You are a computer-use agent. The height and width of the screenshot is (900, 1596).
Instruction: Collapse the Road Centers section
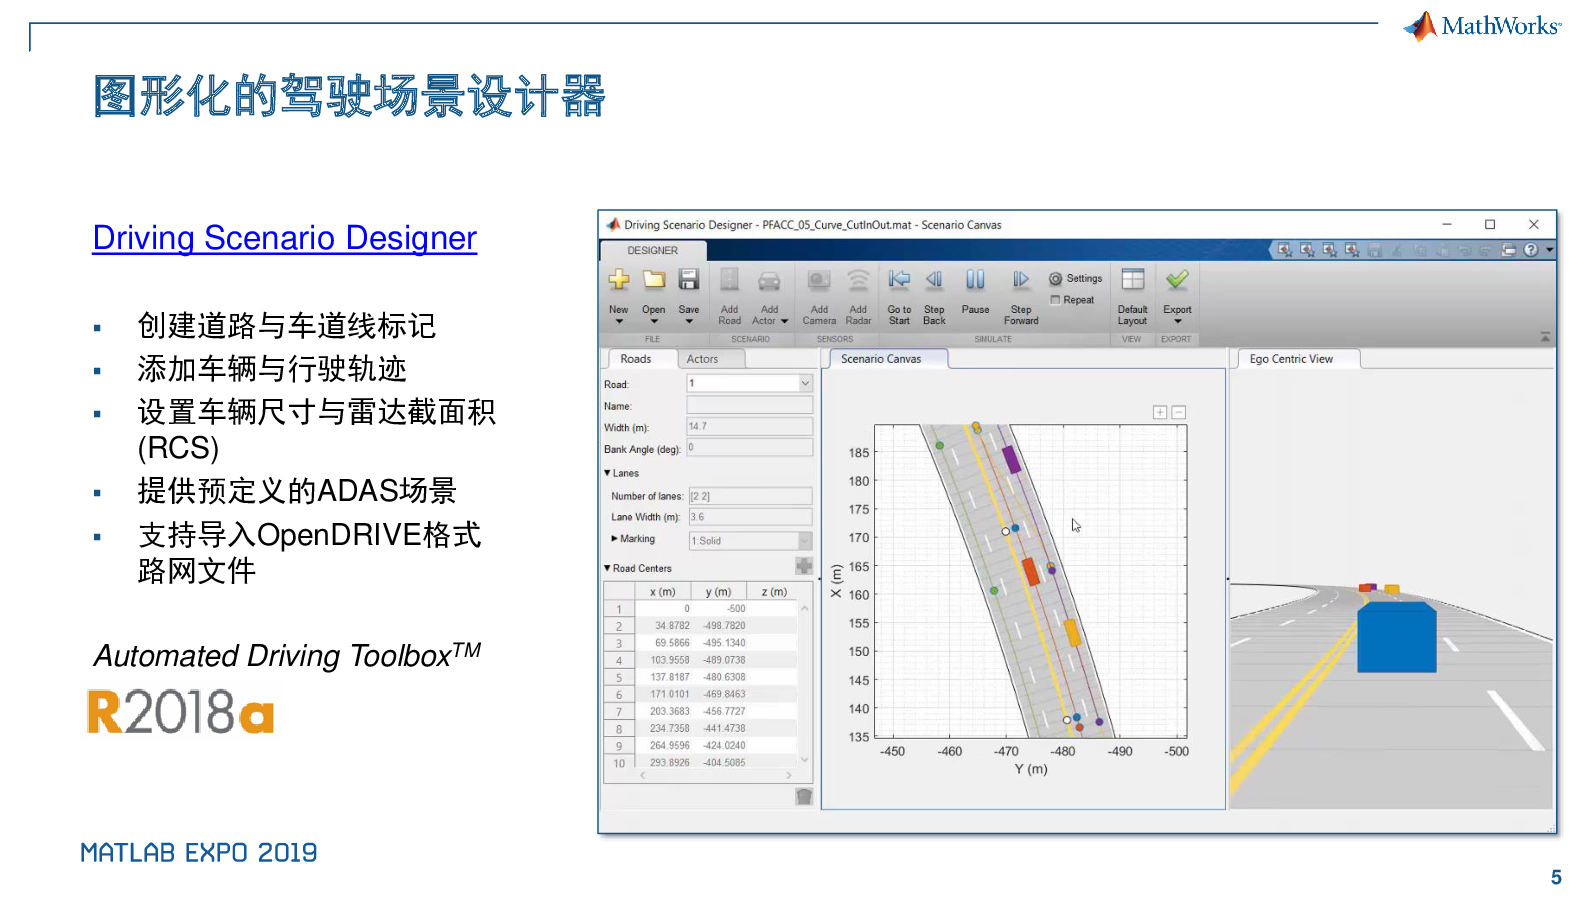tap(607, 568)
